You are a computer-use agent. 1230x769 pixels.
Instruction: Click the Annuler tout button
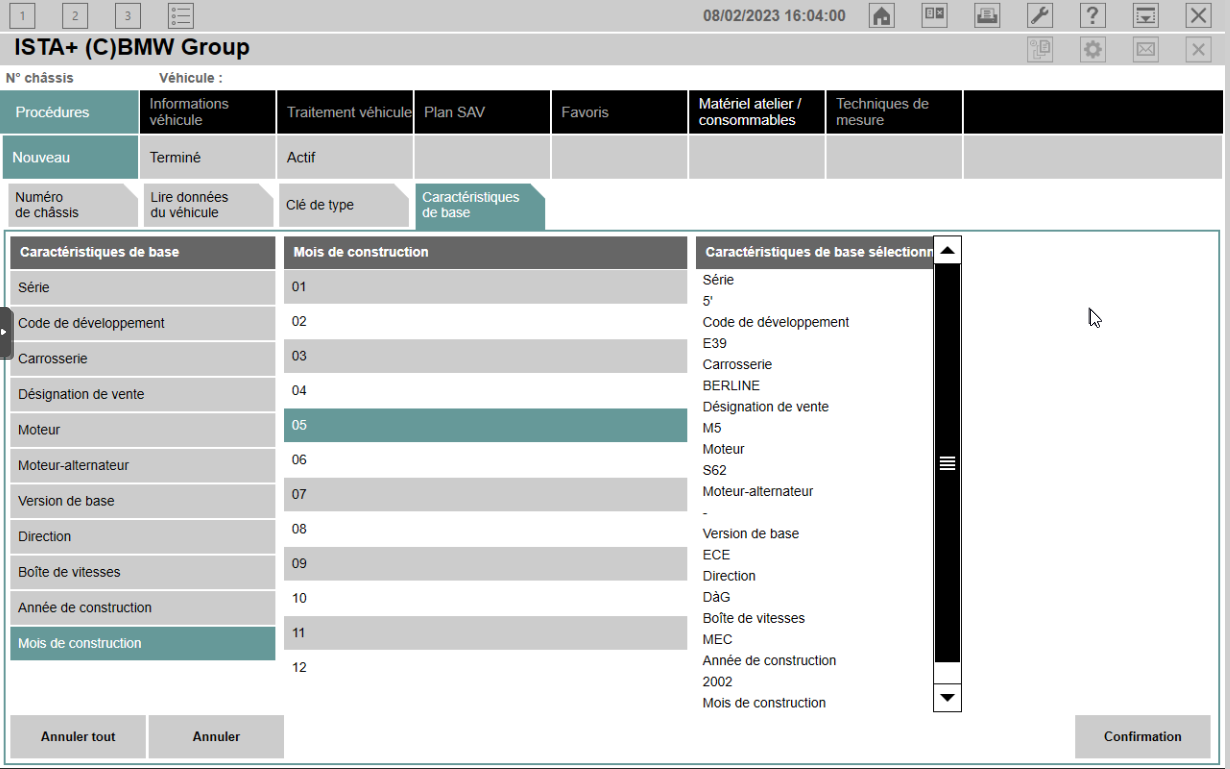click(x=78, y=737)
